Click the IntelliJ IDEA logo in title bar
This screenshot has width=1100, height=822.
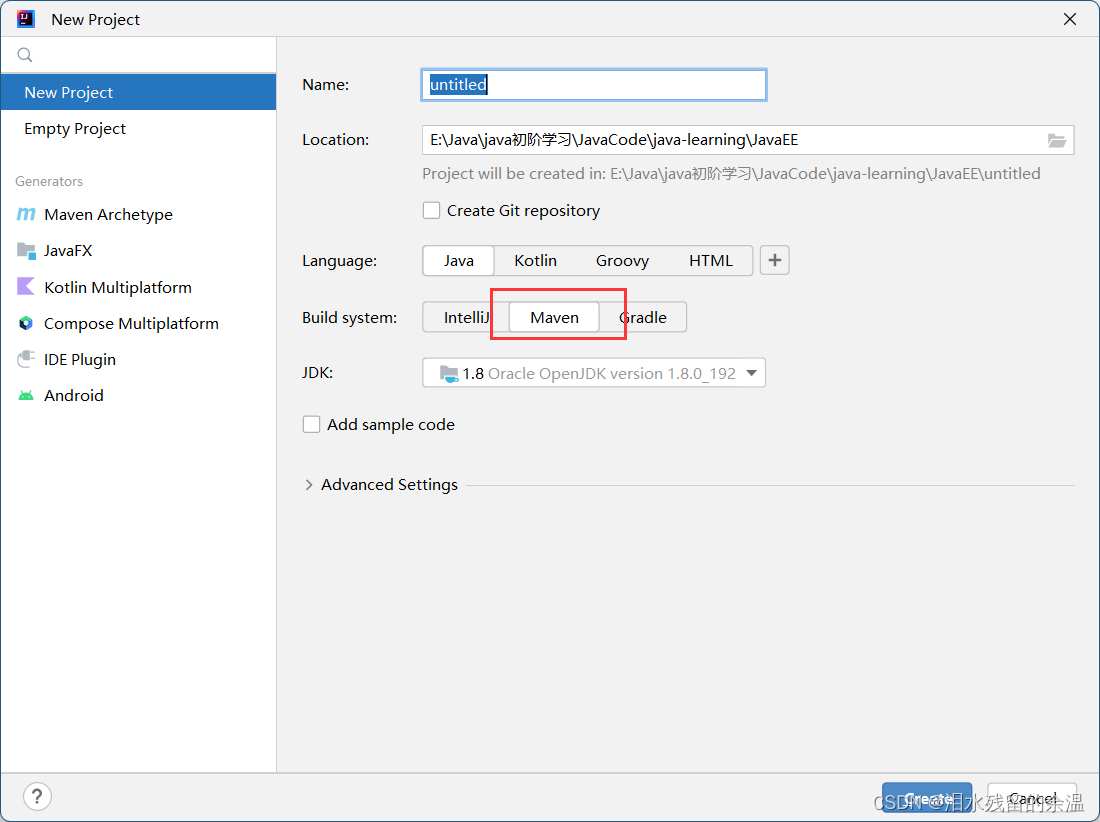click(26, 19)
